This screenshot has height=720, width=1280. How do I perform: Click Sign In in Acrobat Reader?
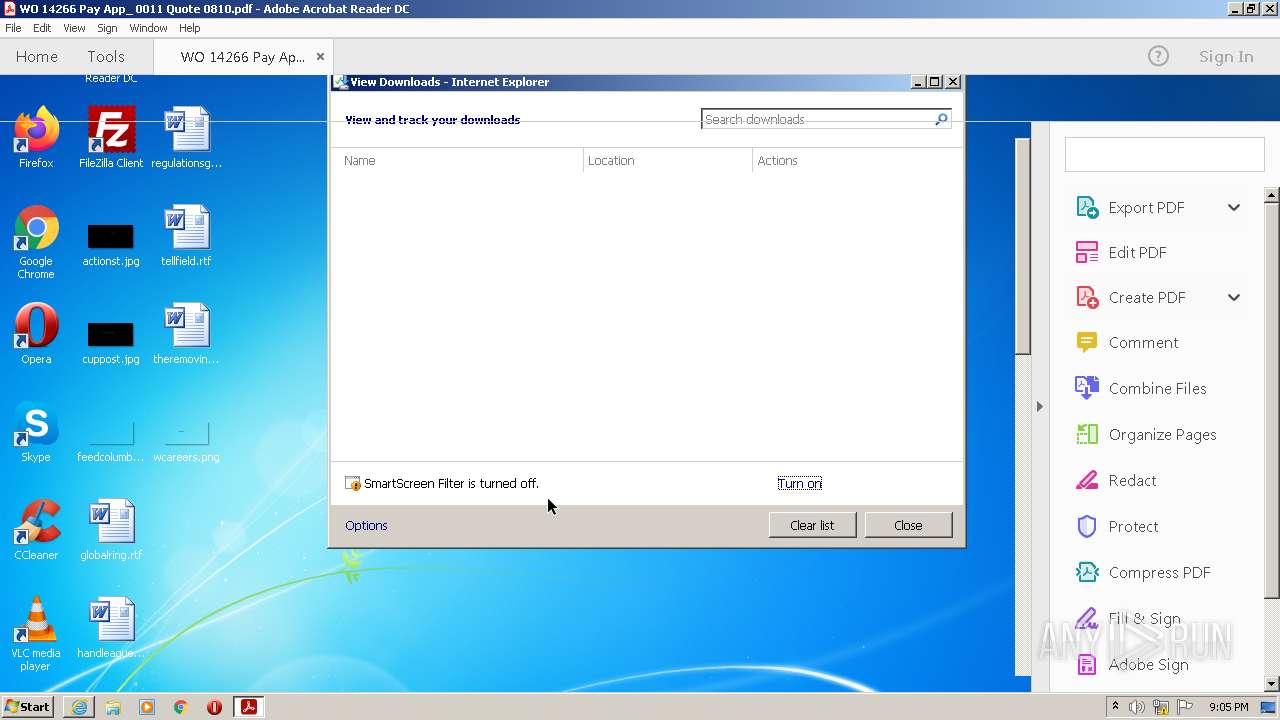tap(1226, 56)
